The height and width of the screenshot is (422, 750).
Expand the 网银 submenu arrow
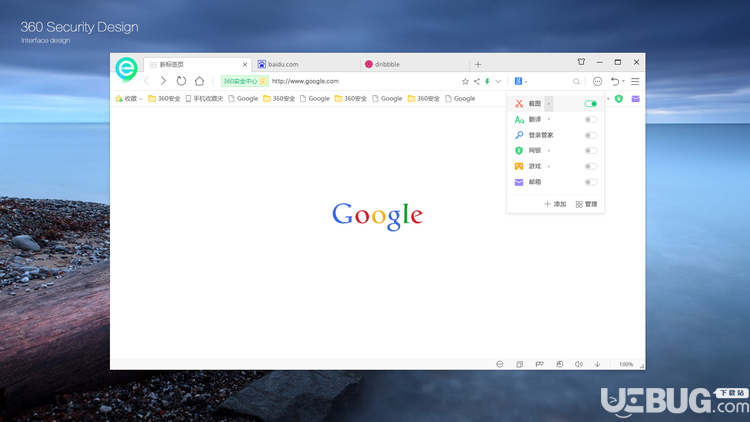click(x=549, y=151)
